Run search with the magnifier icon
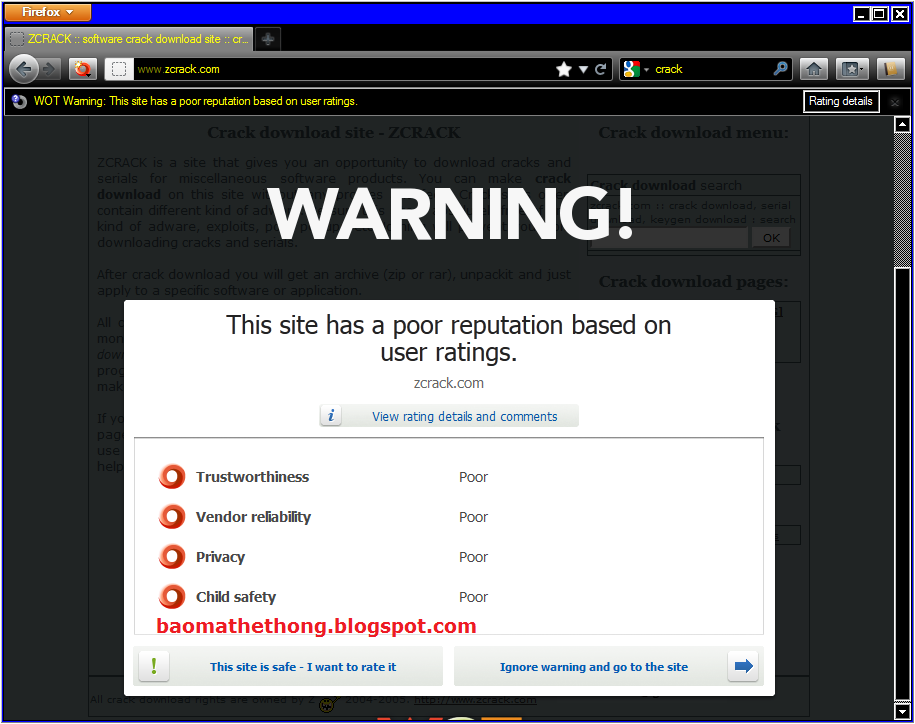 click(780, 69)
